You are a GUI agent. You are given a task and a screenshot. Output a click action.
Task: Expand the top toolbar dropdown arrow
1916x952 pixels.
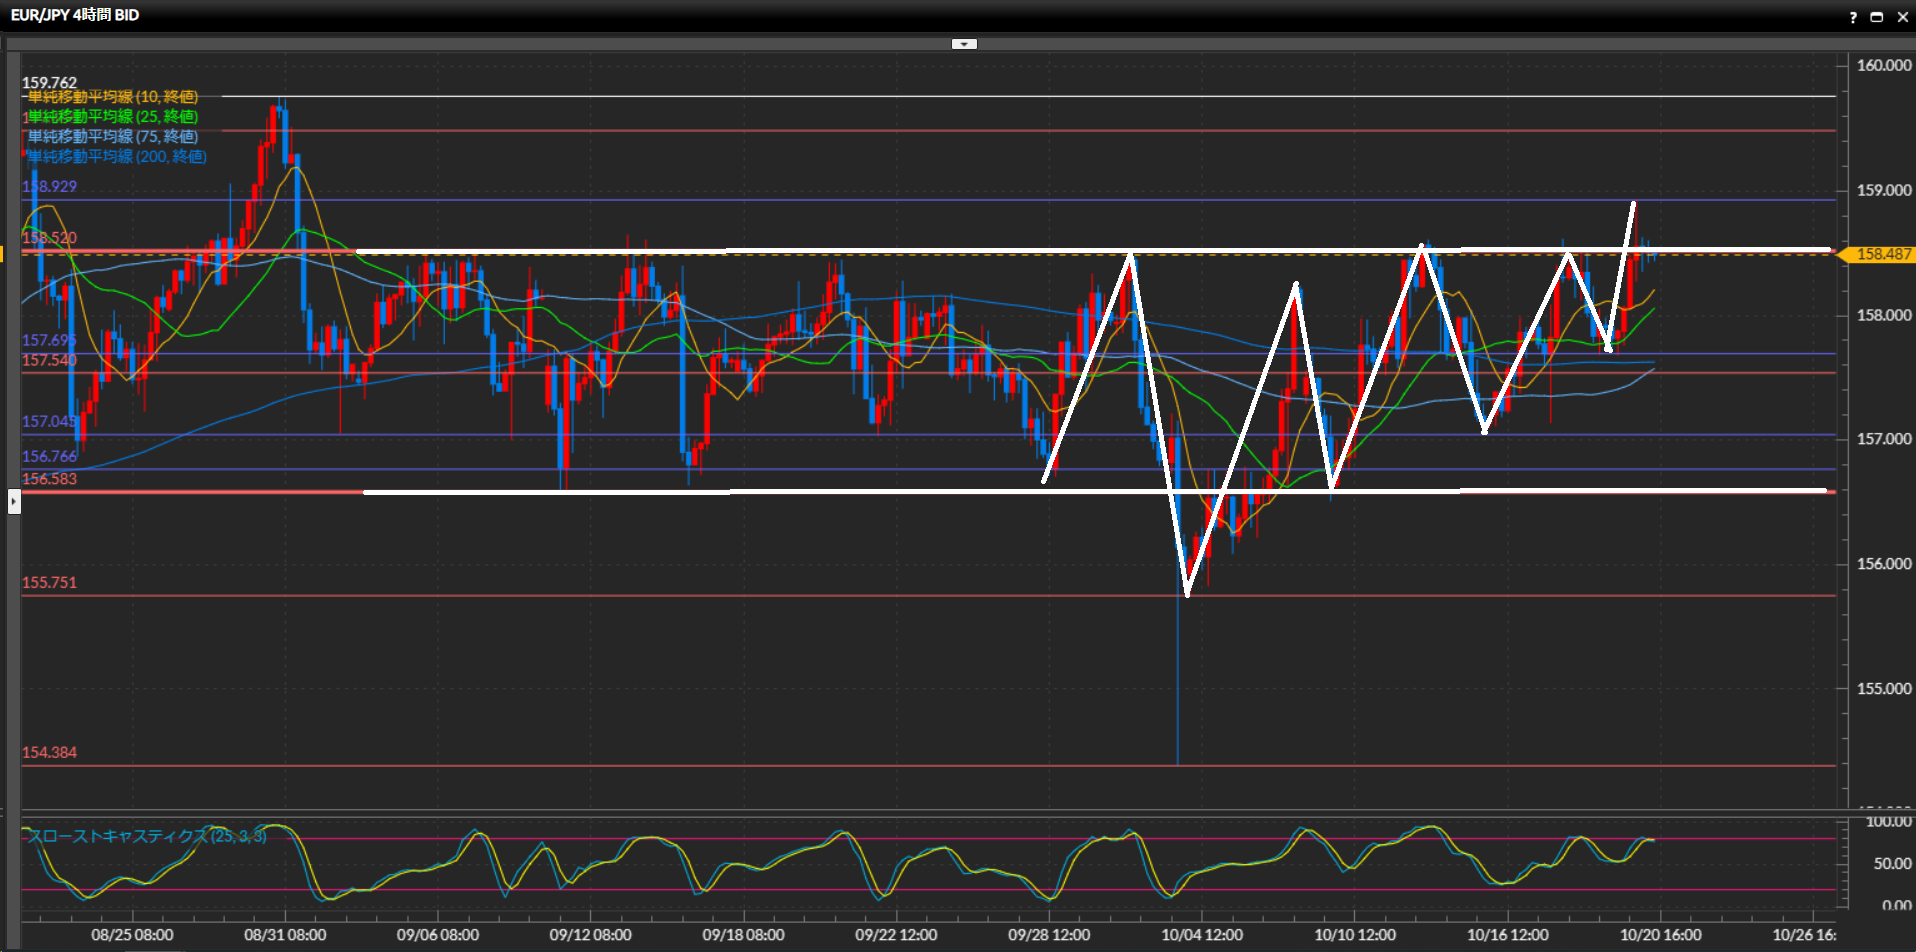pyautogui.click(x=964, y=44)
